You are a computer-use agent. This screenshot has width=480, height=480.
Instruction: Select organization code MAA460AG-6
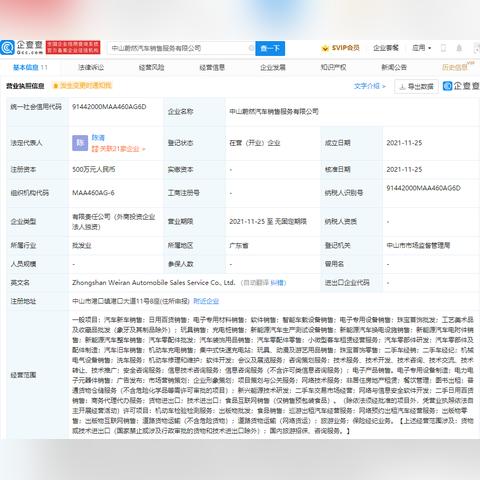[93, 193]
